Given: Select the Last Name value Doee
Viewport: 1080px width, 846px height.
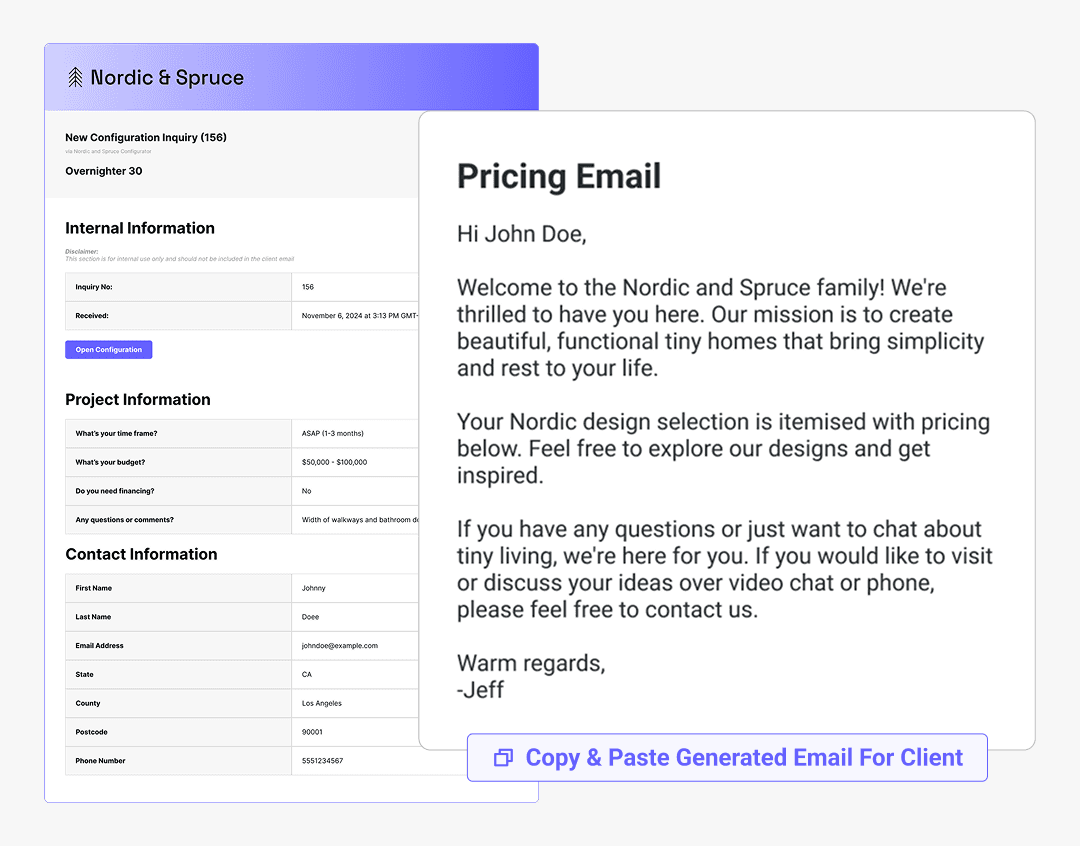Looking at the screenshot, I should coord(311,617).
